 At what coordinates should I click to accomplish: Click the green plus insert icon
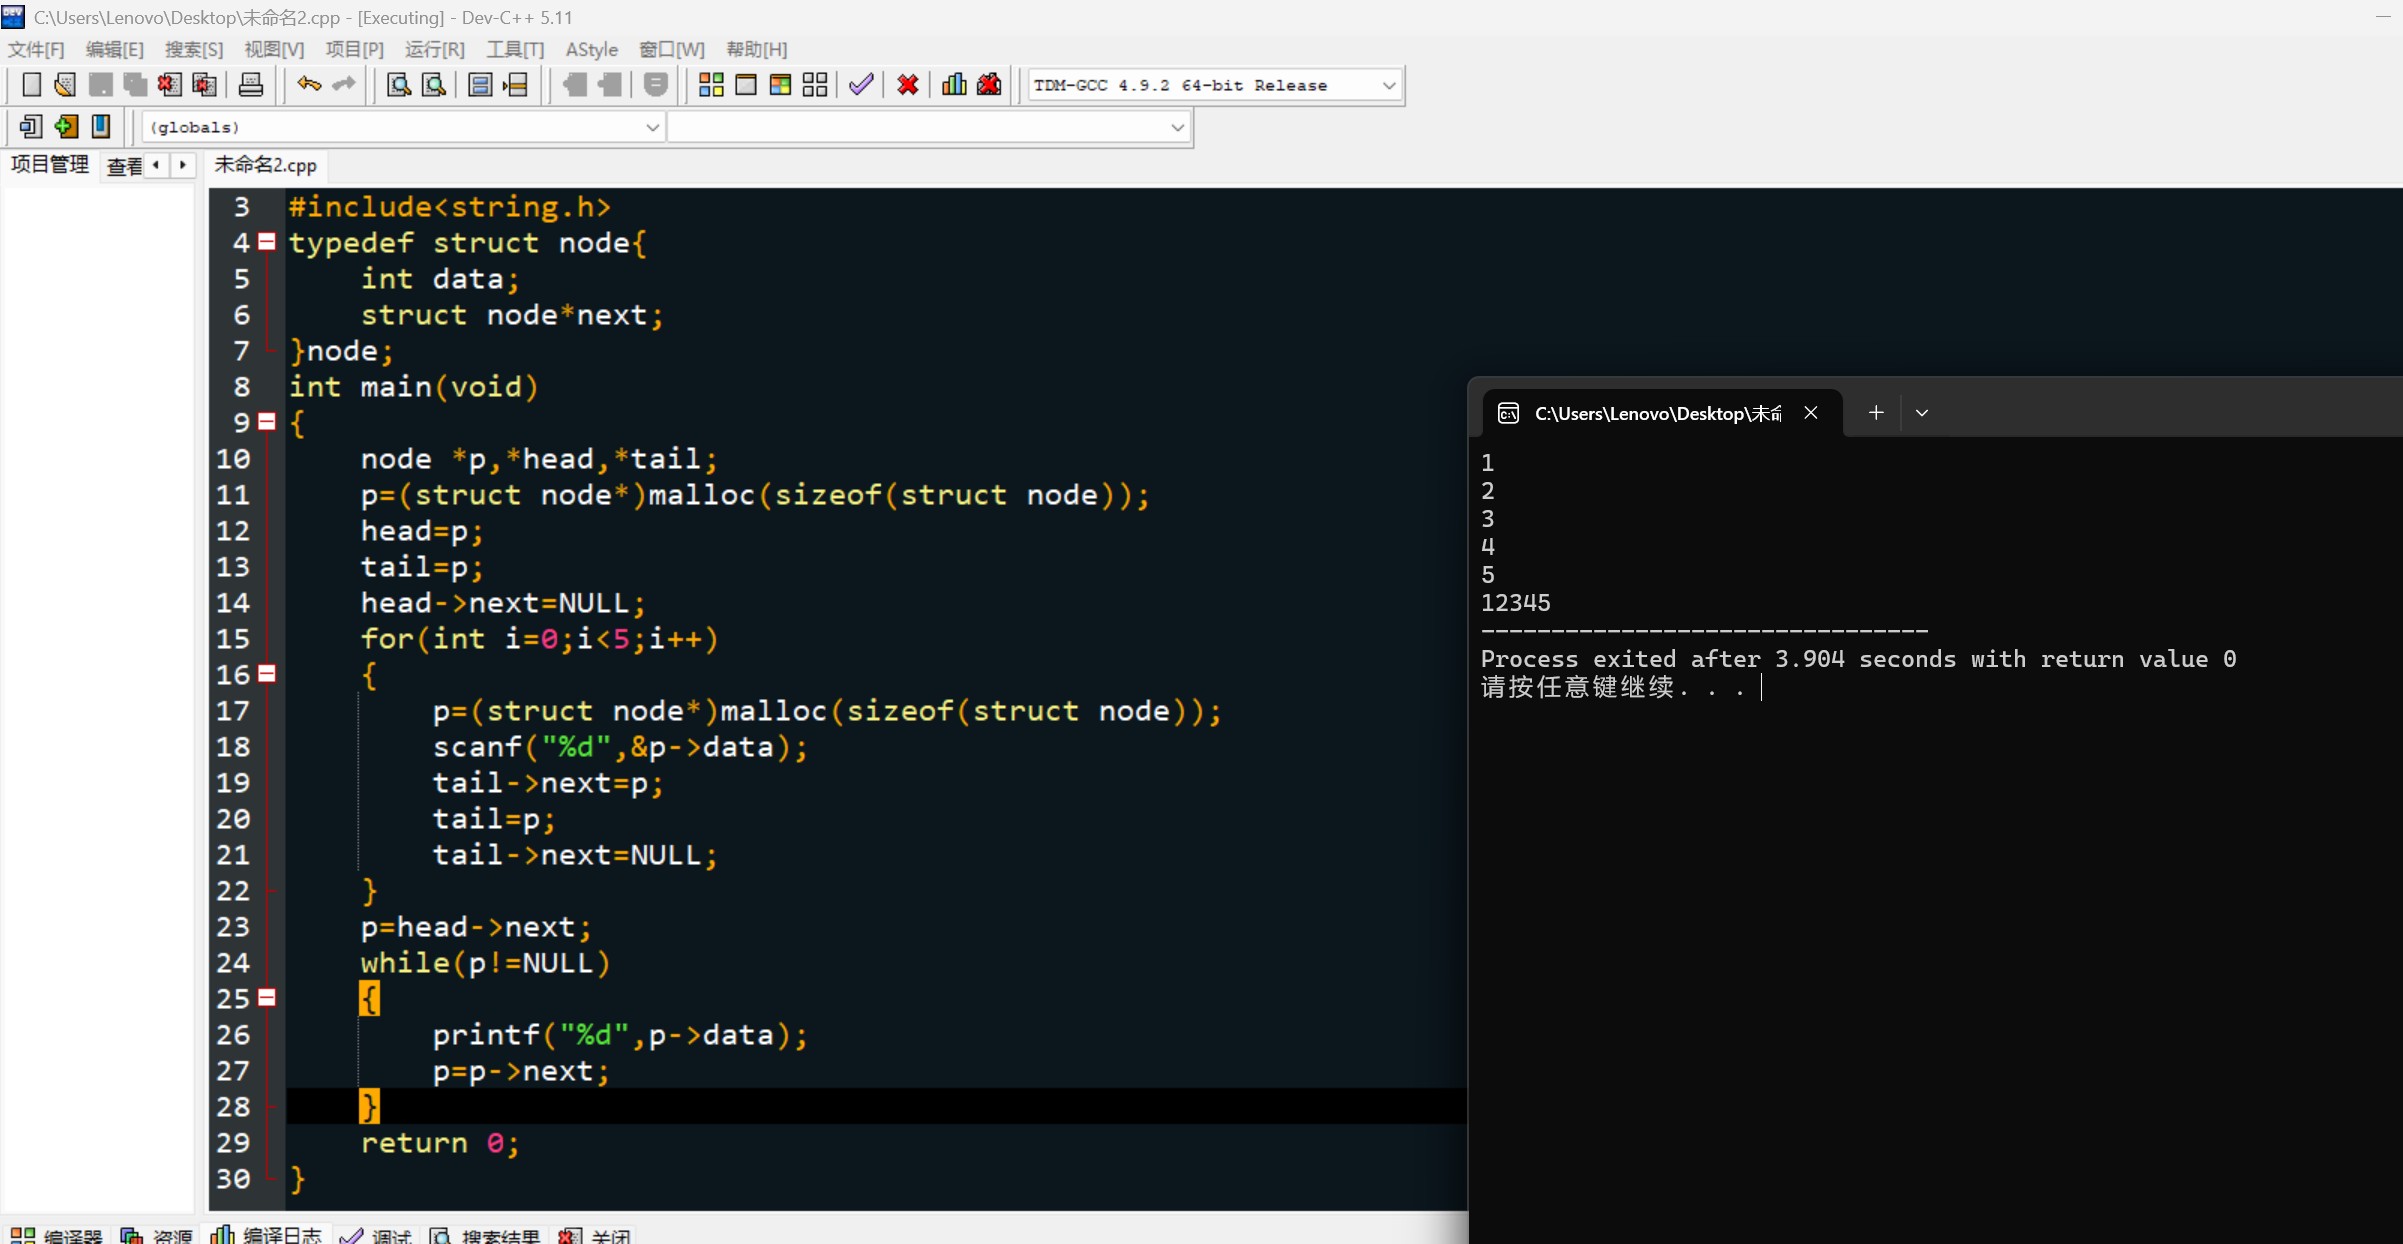pyautogui.click(x=66, y=126)
